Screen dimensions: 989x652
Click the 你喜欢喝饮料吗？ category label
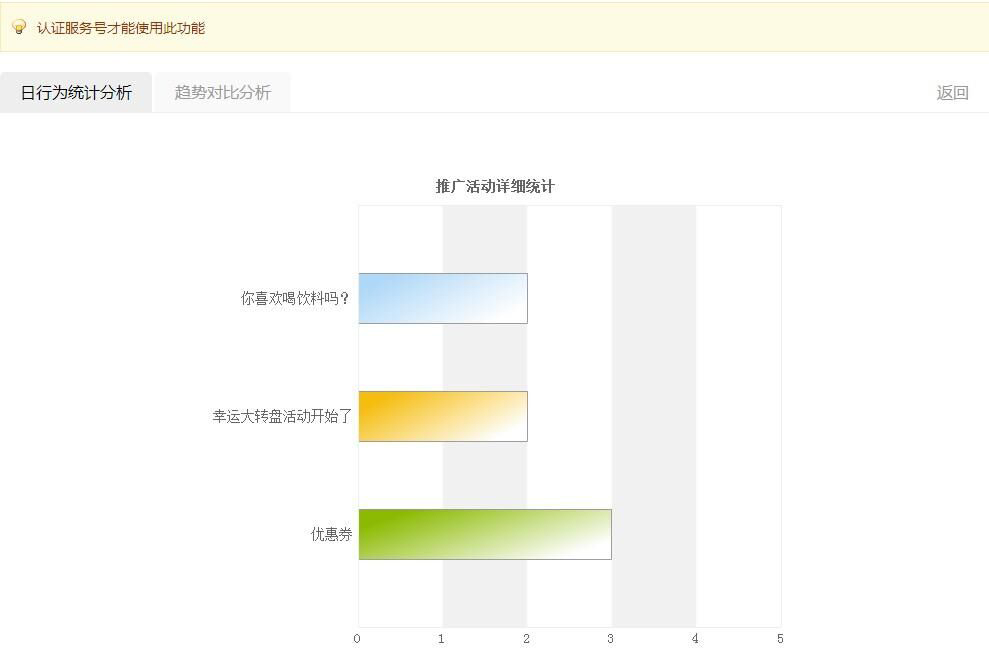coord(295,298)
